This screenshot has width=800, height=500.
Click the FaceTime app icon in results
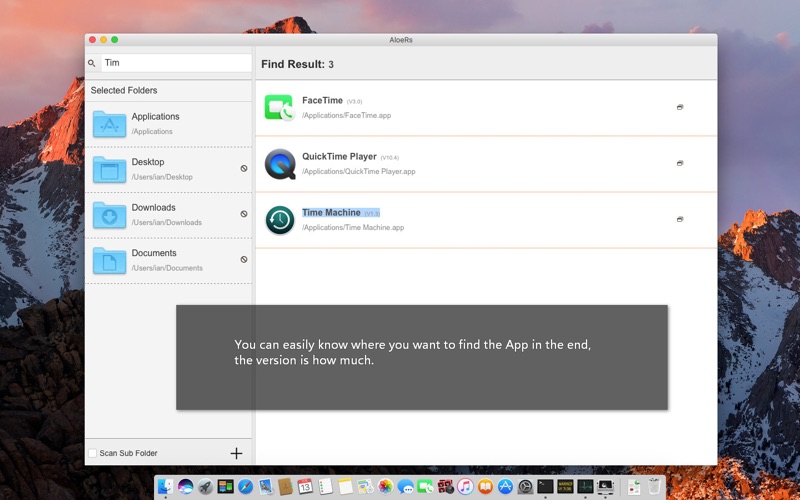click(x=280, y=108)
